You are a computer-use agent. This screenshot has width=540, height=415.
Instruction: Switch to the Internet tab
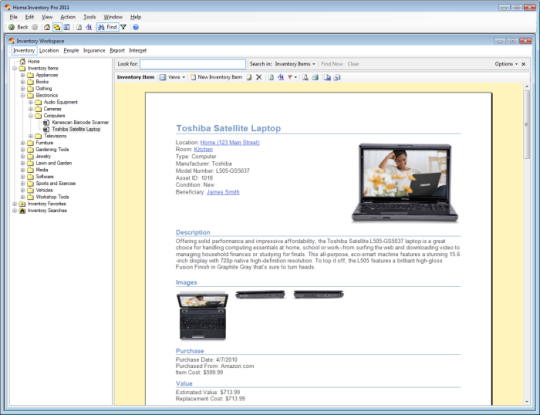pyautogui.click(x=138, y=50)
